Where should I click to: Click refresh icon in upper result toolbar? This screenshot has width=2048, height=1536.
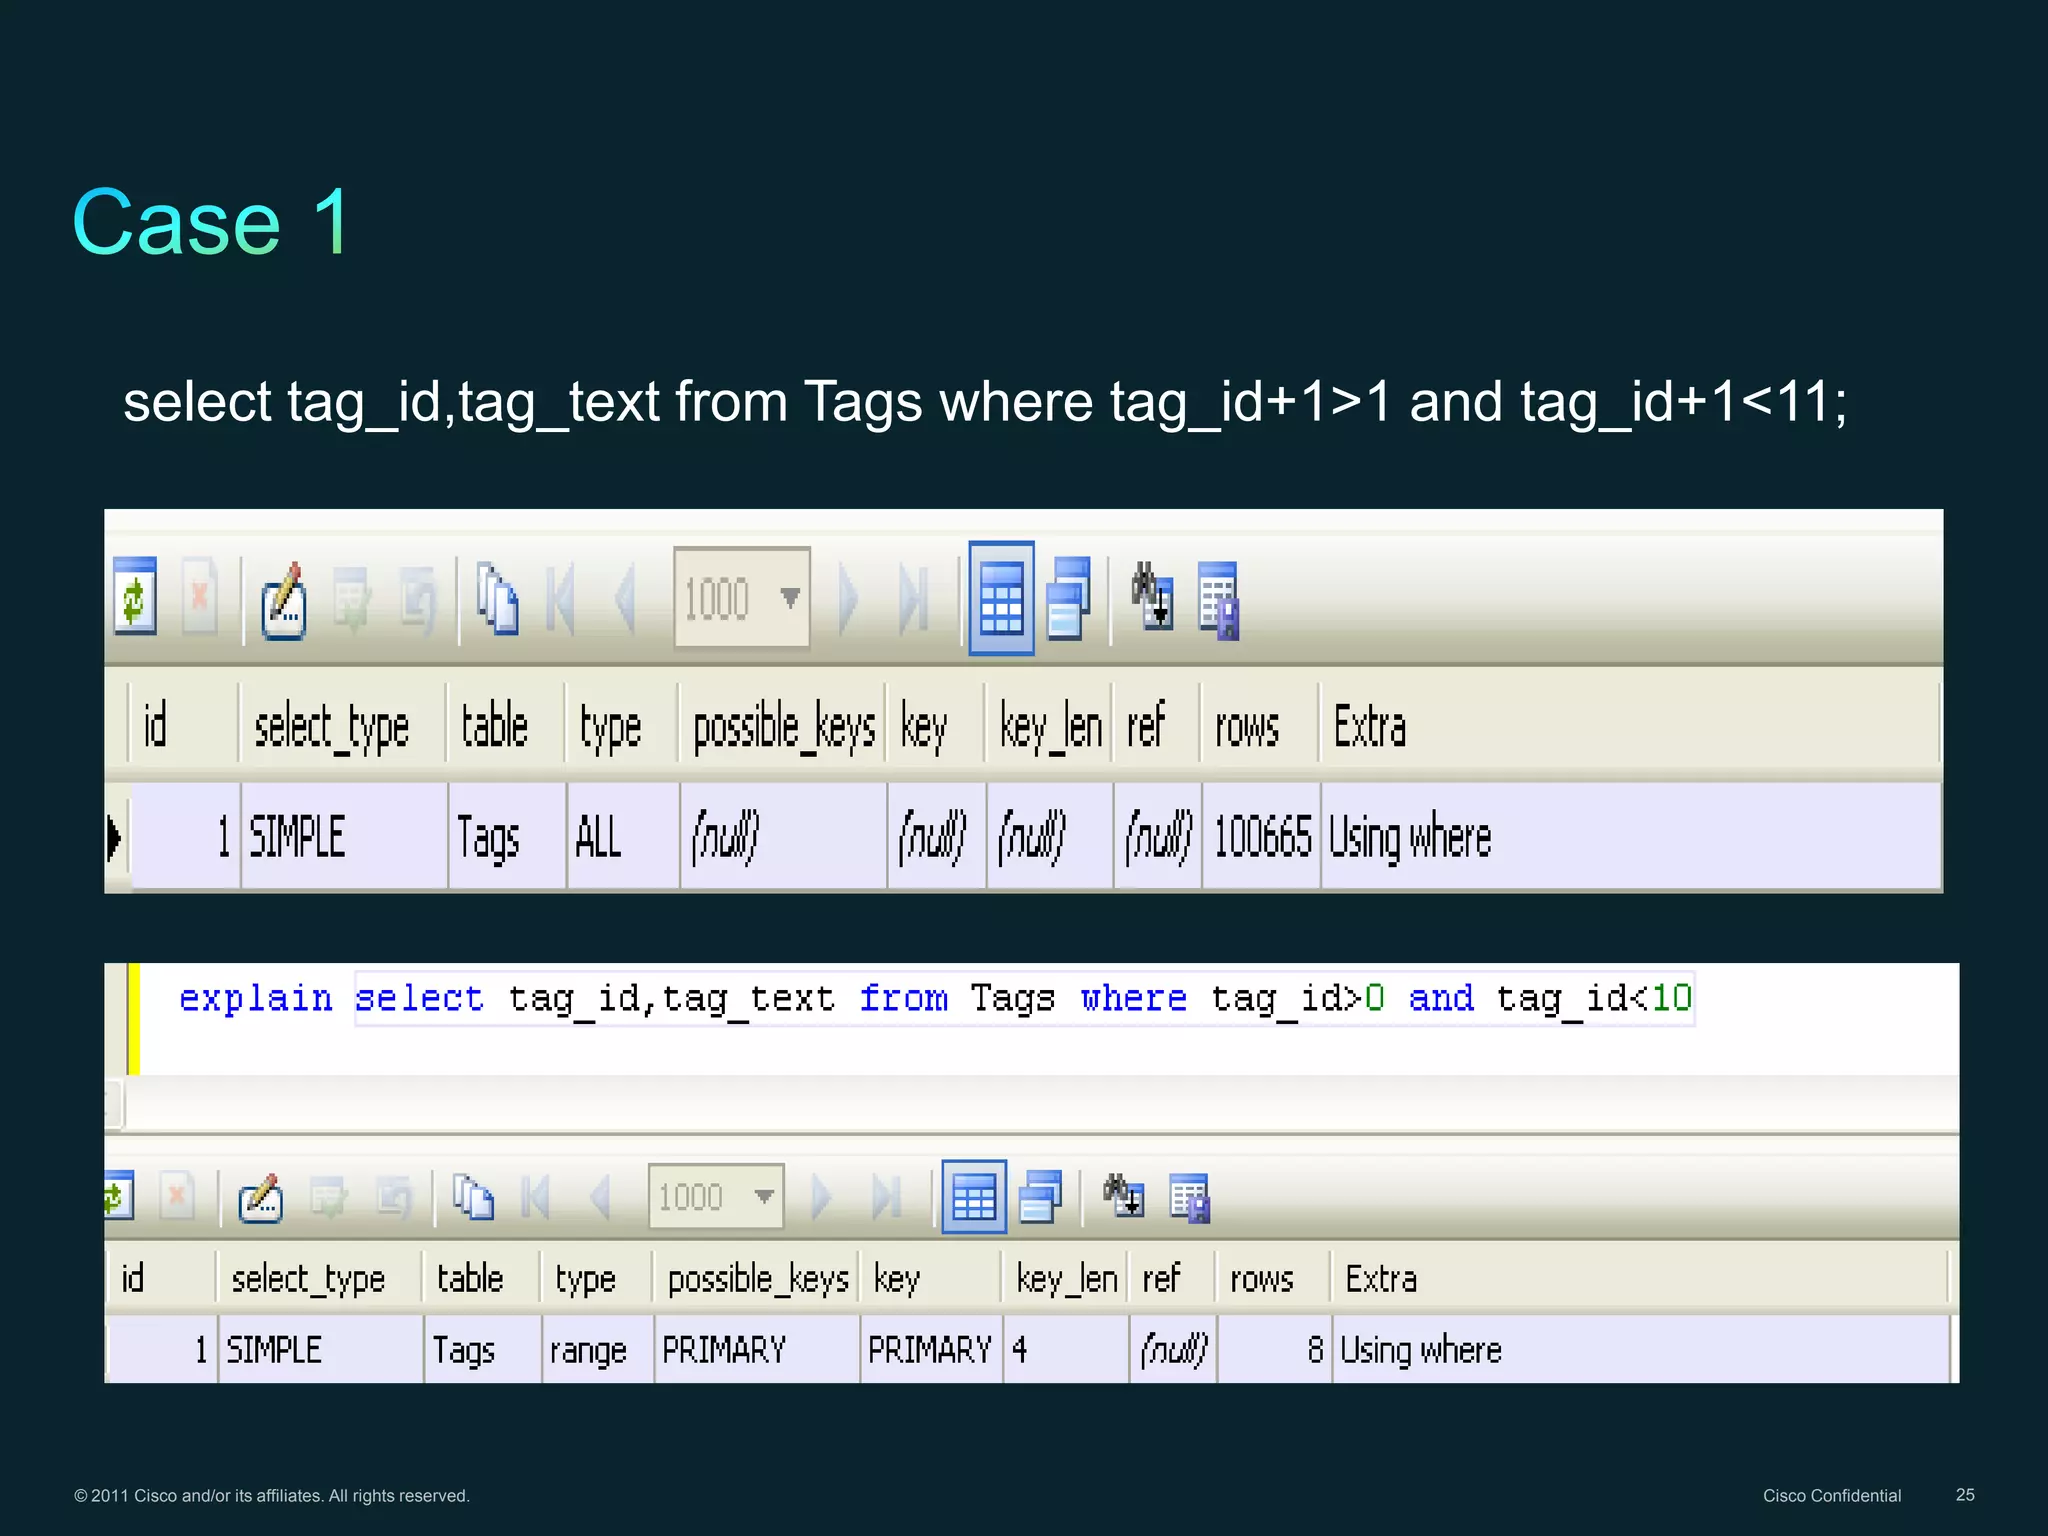(x=135, y=597)
